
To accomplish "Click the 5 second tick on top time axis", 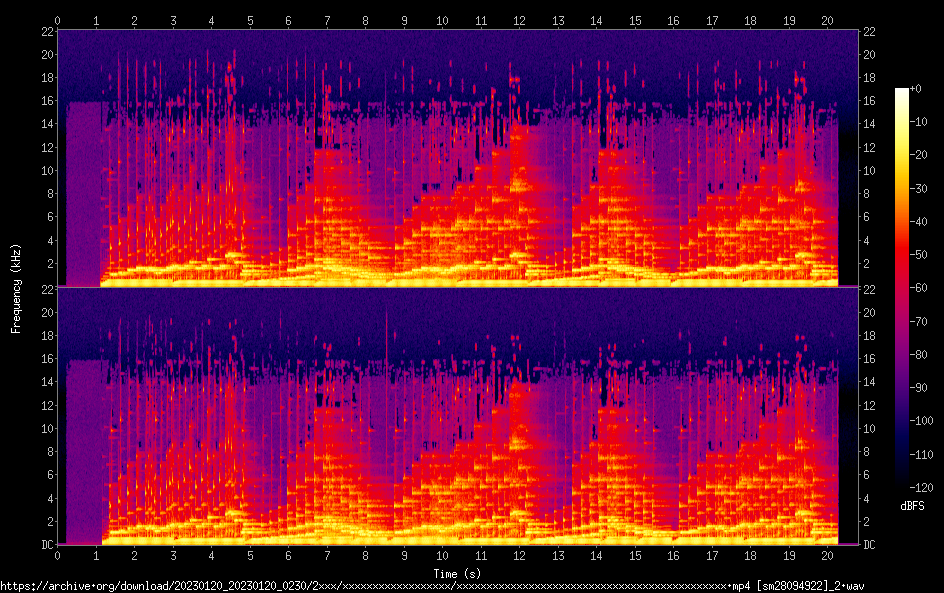I will (250, 20).
